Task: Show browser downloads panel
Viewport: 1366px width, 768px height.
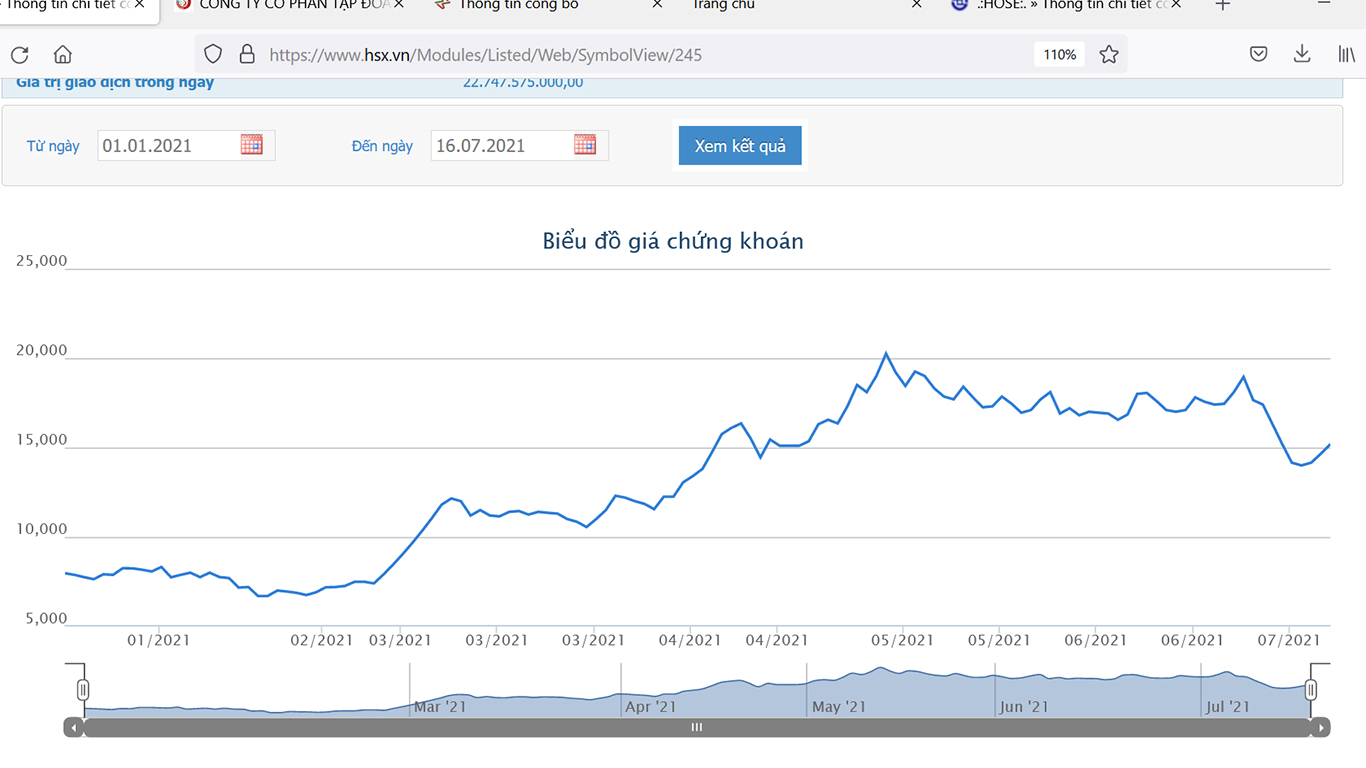Action: tap(1302, 54)
